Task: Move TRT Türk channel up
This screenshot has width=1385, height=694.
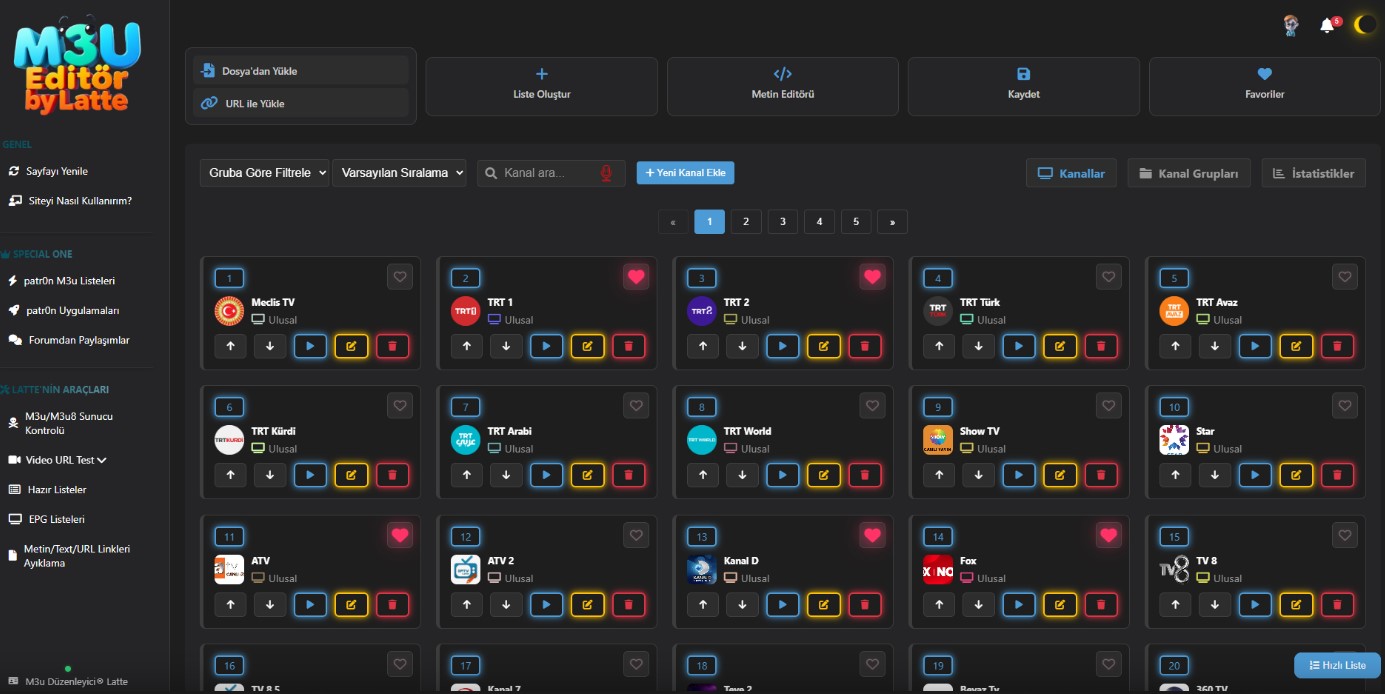Action: click(x=938, y=346)
